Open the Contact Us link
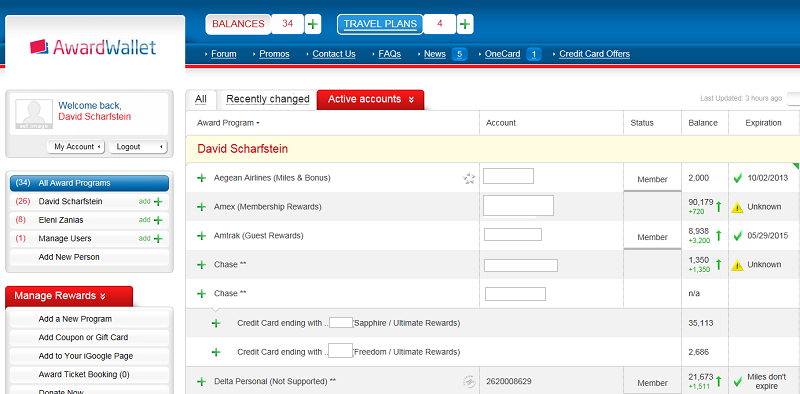Viewport: 800px width, 394px height. click(x=334, y=54)
